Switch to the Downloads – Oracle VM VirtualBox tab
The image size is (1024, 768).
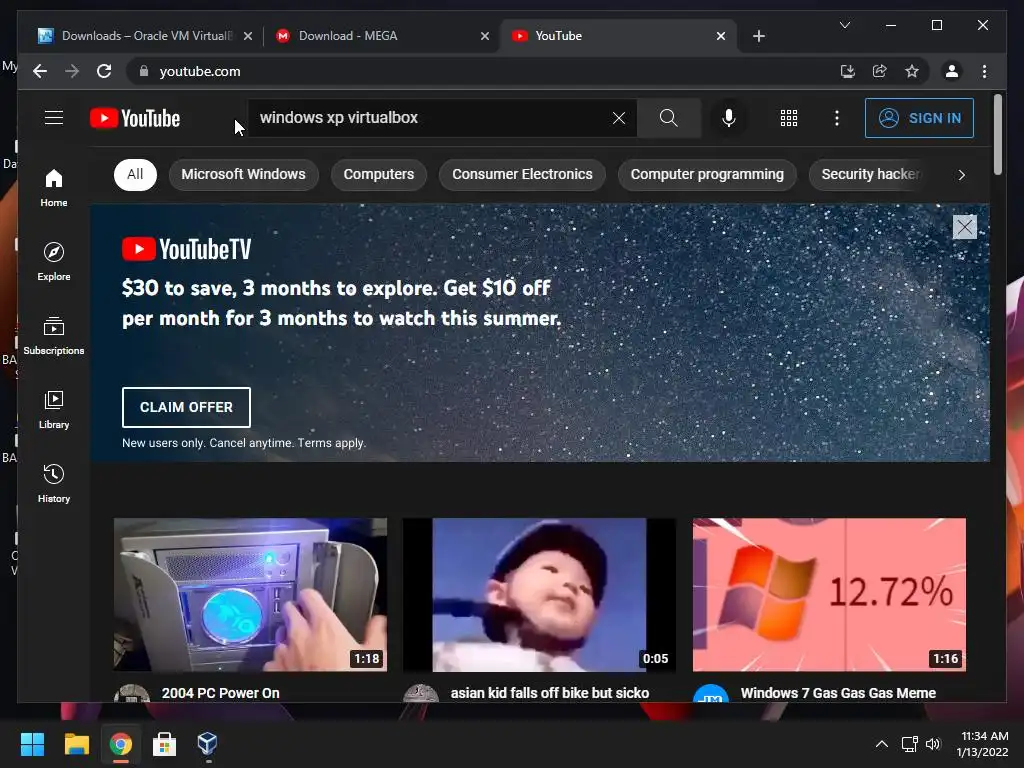click(145, 36)
